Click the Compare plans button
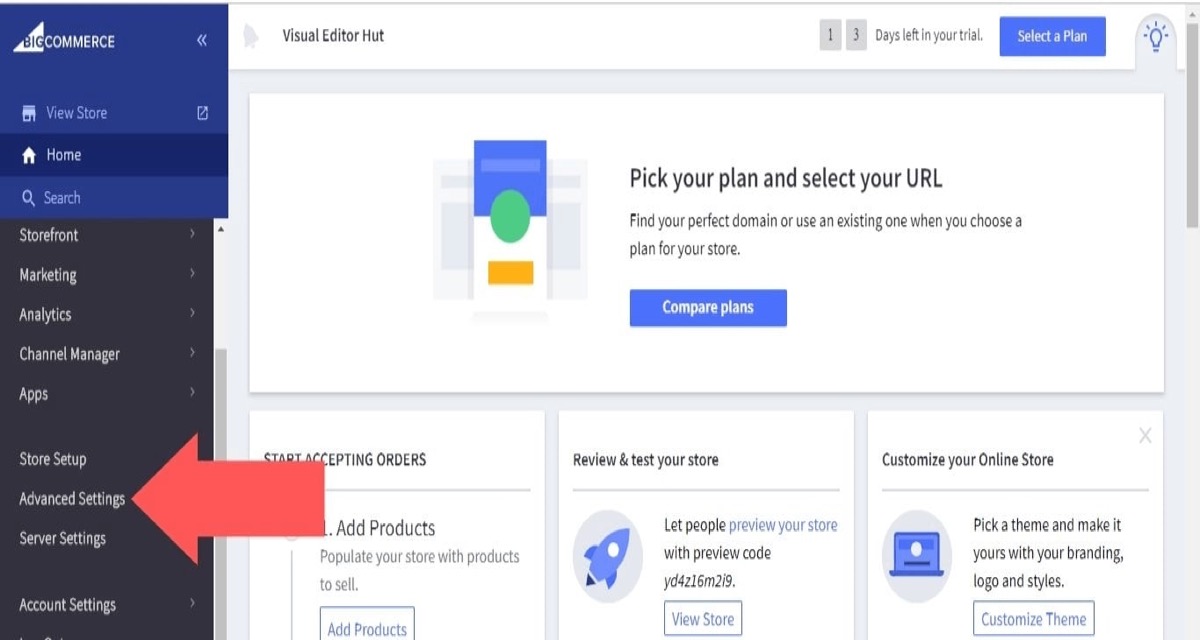 708,308
